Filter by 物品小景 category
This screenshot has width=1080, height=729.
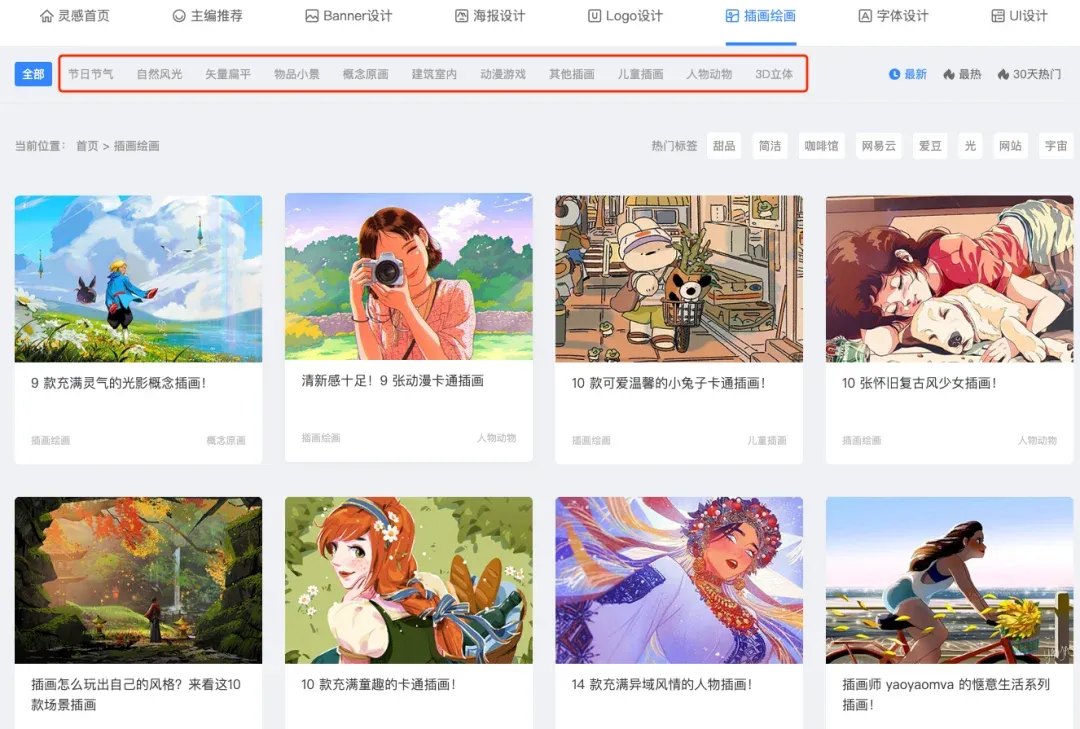[297, 74]
